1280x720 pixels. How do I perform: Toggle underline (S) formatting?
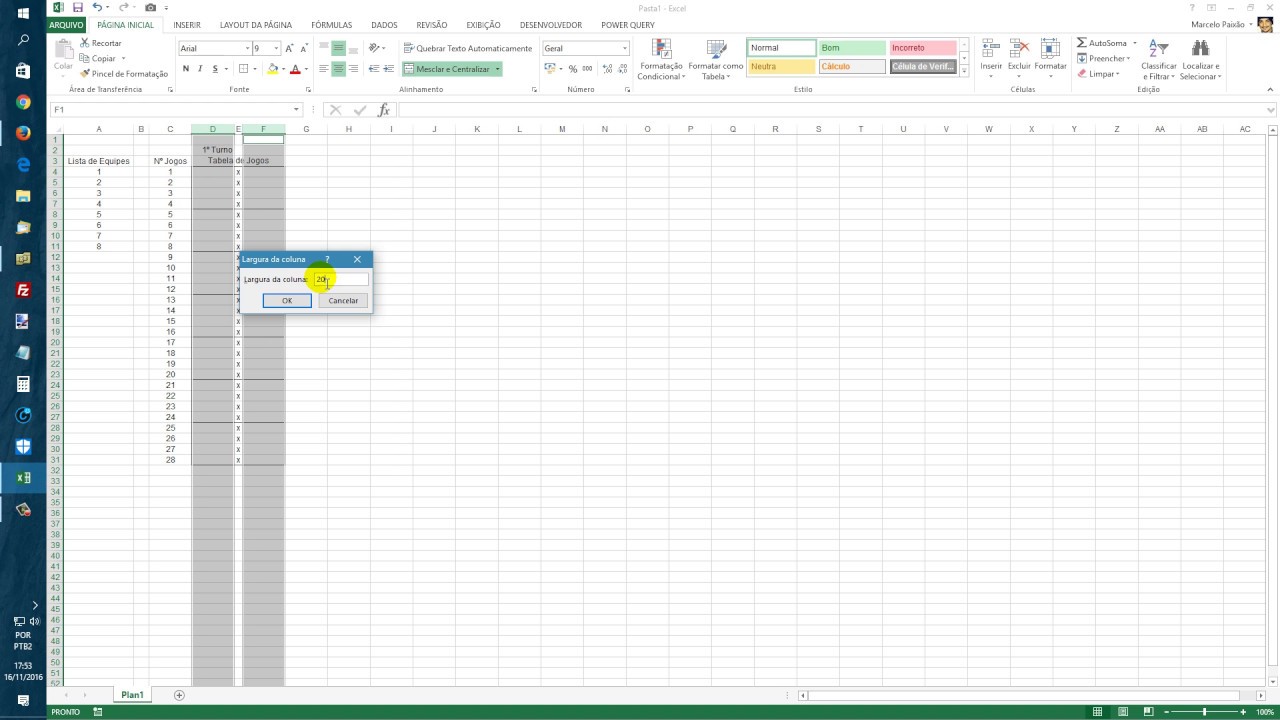214,69
